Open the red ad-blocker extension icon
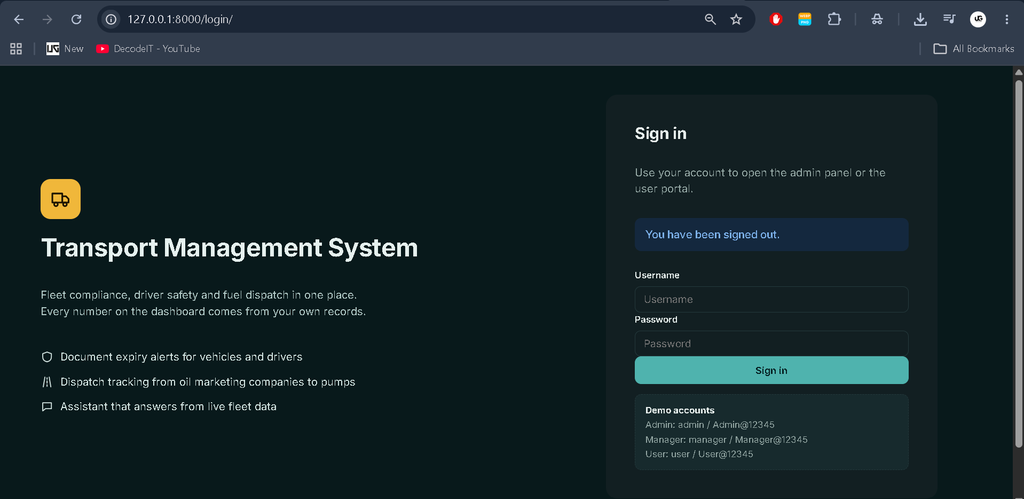 pyautogui.click(x=776, y=20)
